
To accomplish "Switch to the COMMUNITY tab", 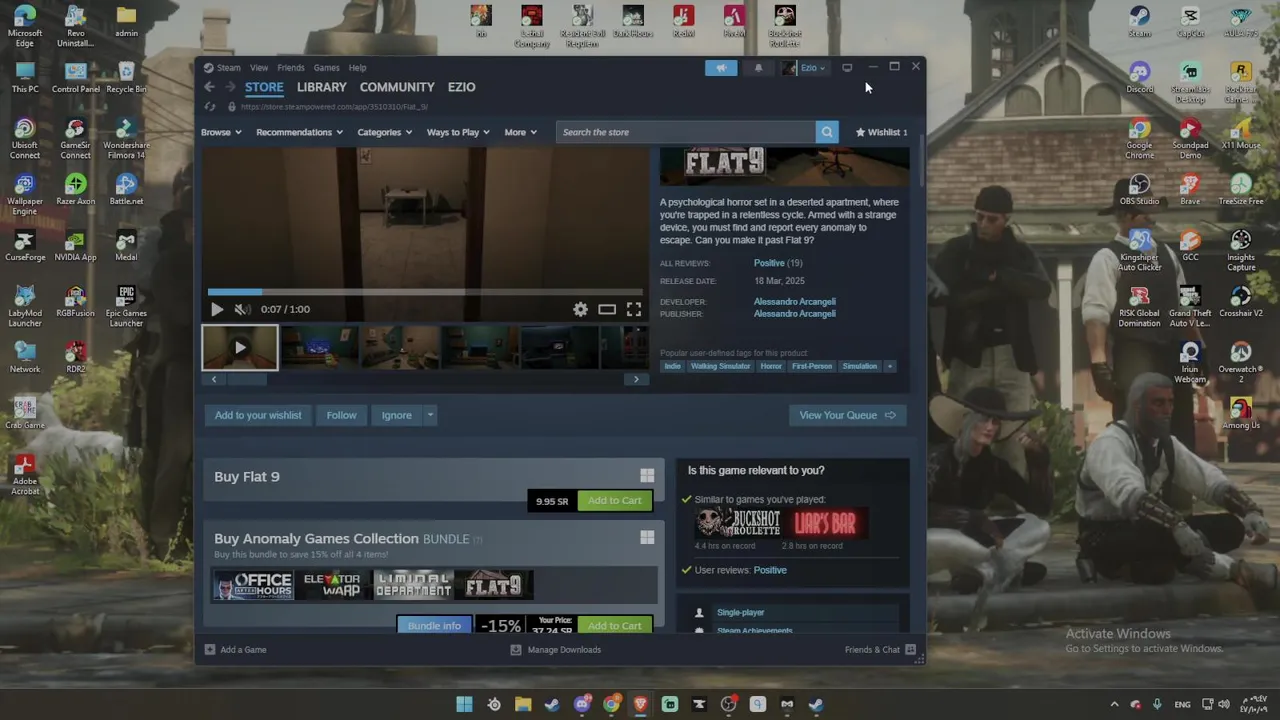I will 397,87.
